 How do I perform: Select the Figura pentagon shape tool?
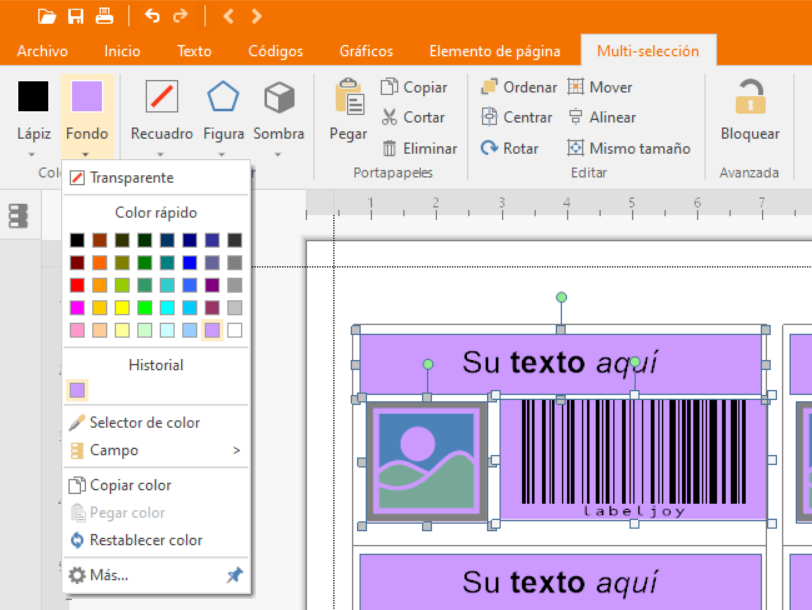pyautogui.click(x=223, y=96)
